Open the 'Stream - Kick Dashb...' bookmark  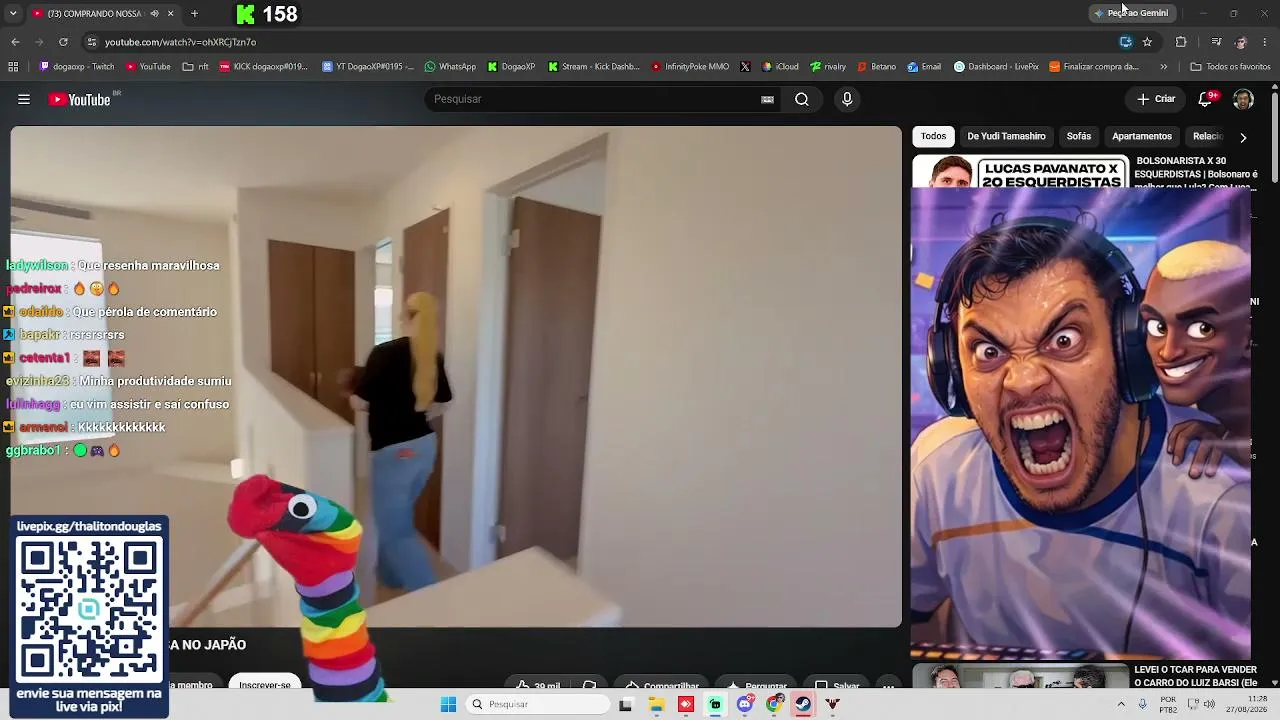[593, 67]
